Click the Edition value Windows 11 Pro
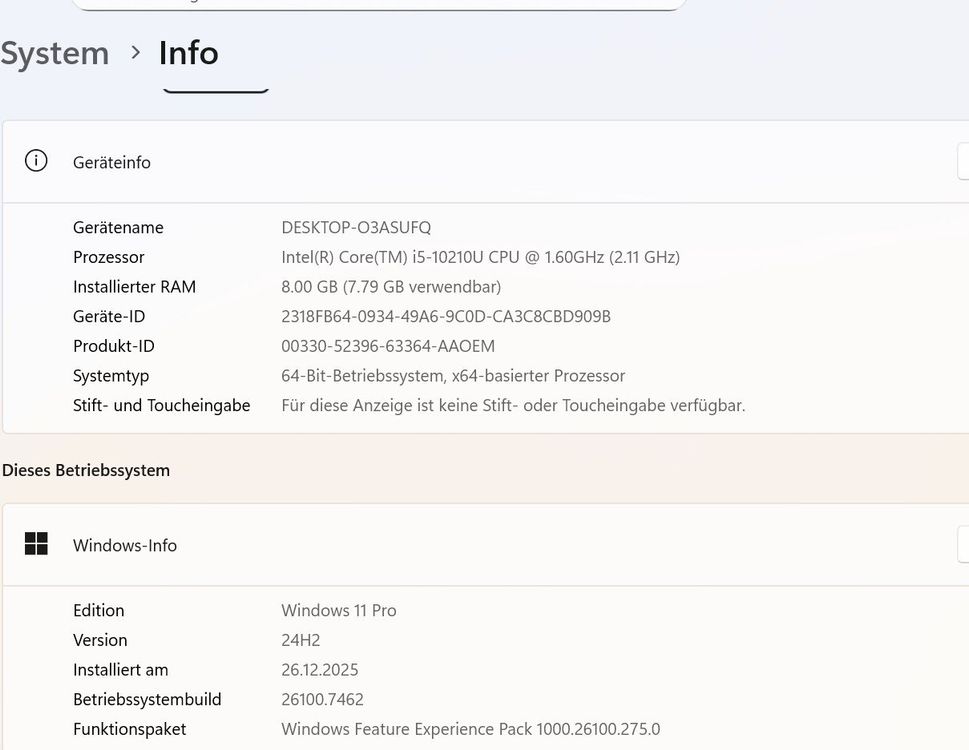The height and width of the screenshot is (750, 969). pyautogui.click(x=338, y=610)
